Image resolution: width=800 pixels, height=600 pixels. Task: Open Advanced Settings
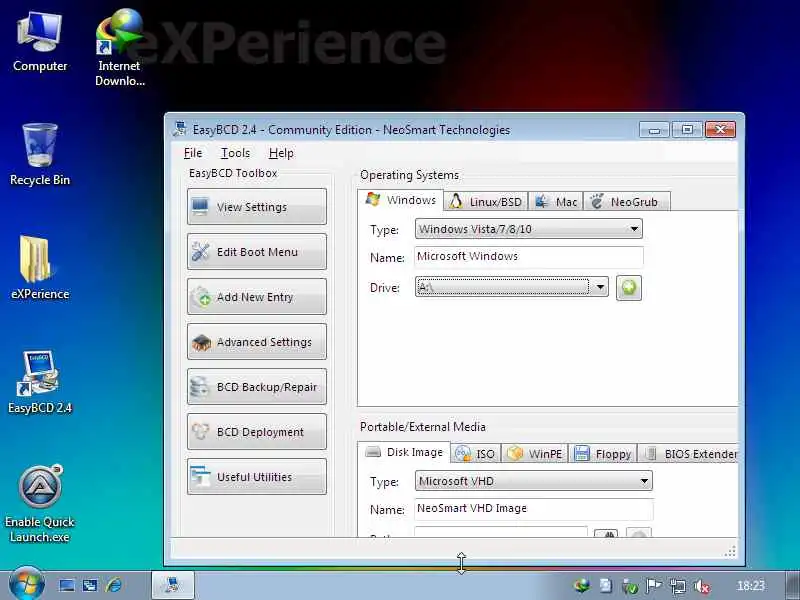(x=257, y=341)
